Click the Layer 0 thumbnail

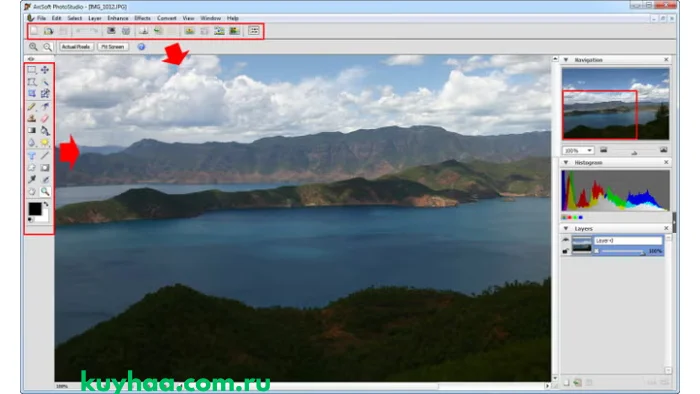pyautogui.click(x=582, y=246)
